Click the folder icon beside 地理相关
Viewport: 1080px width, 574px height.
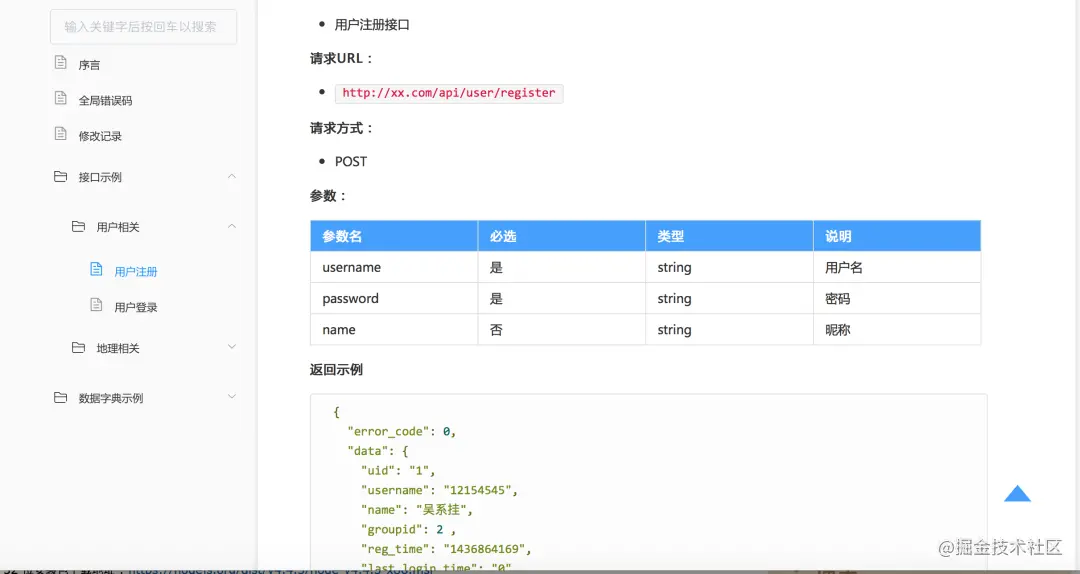pyautogui.click(x=79, y=347)
